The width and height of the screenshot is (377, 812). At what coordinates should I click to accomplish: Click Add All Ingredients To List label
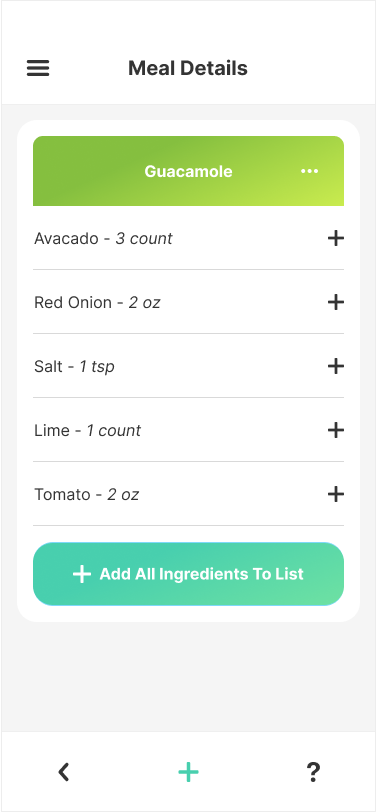(201, 574)
